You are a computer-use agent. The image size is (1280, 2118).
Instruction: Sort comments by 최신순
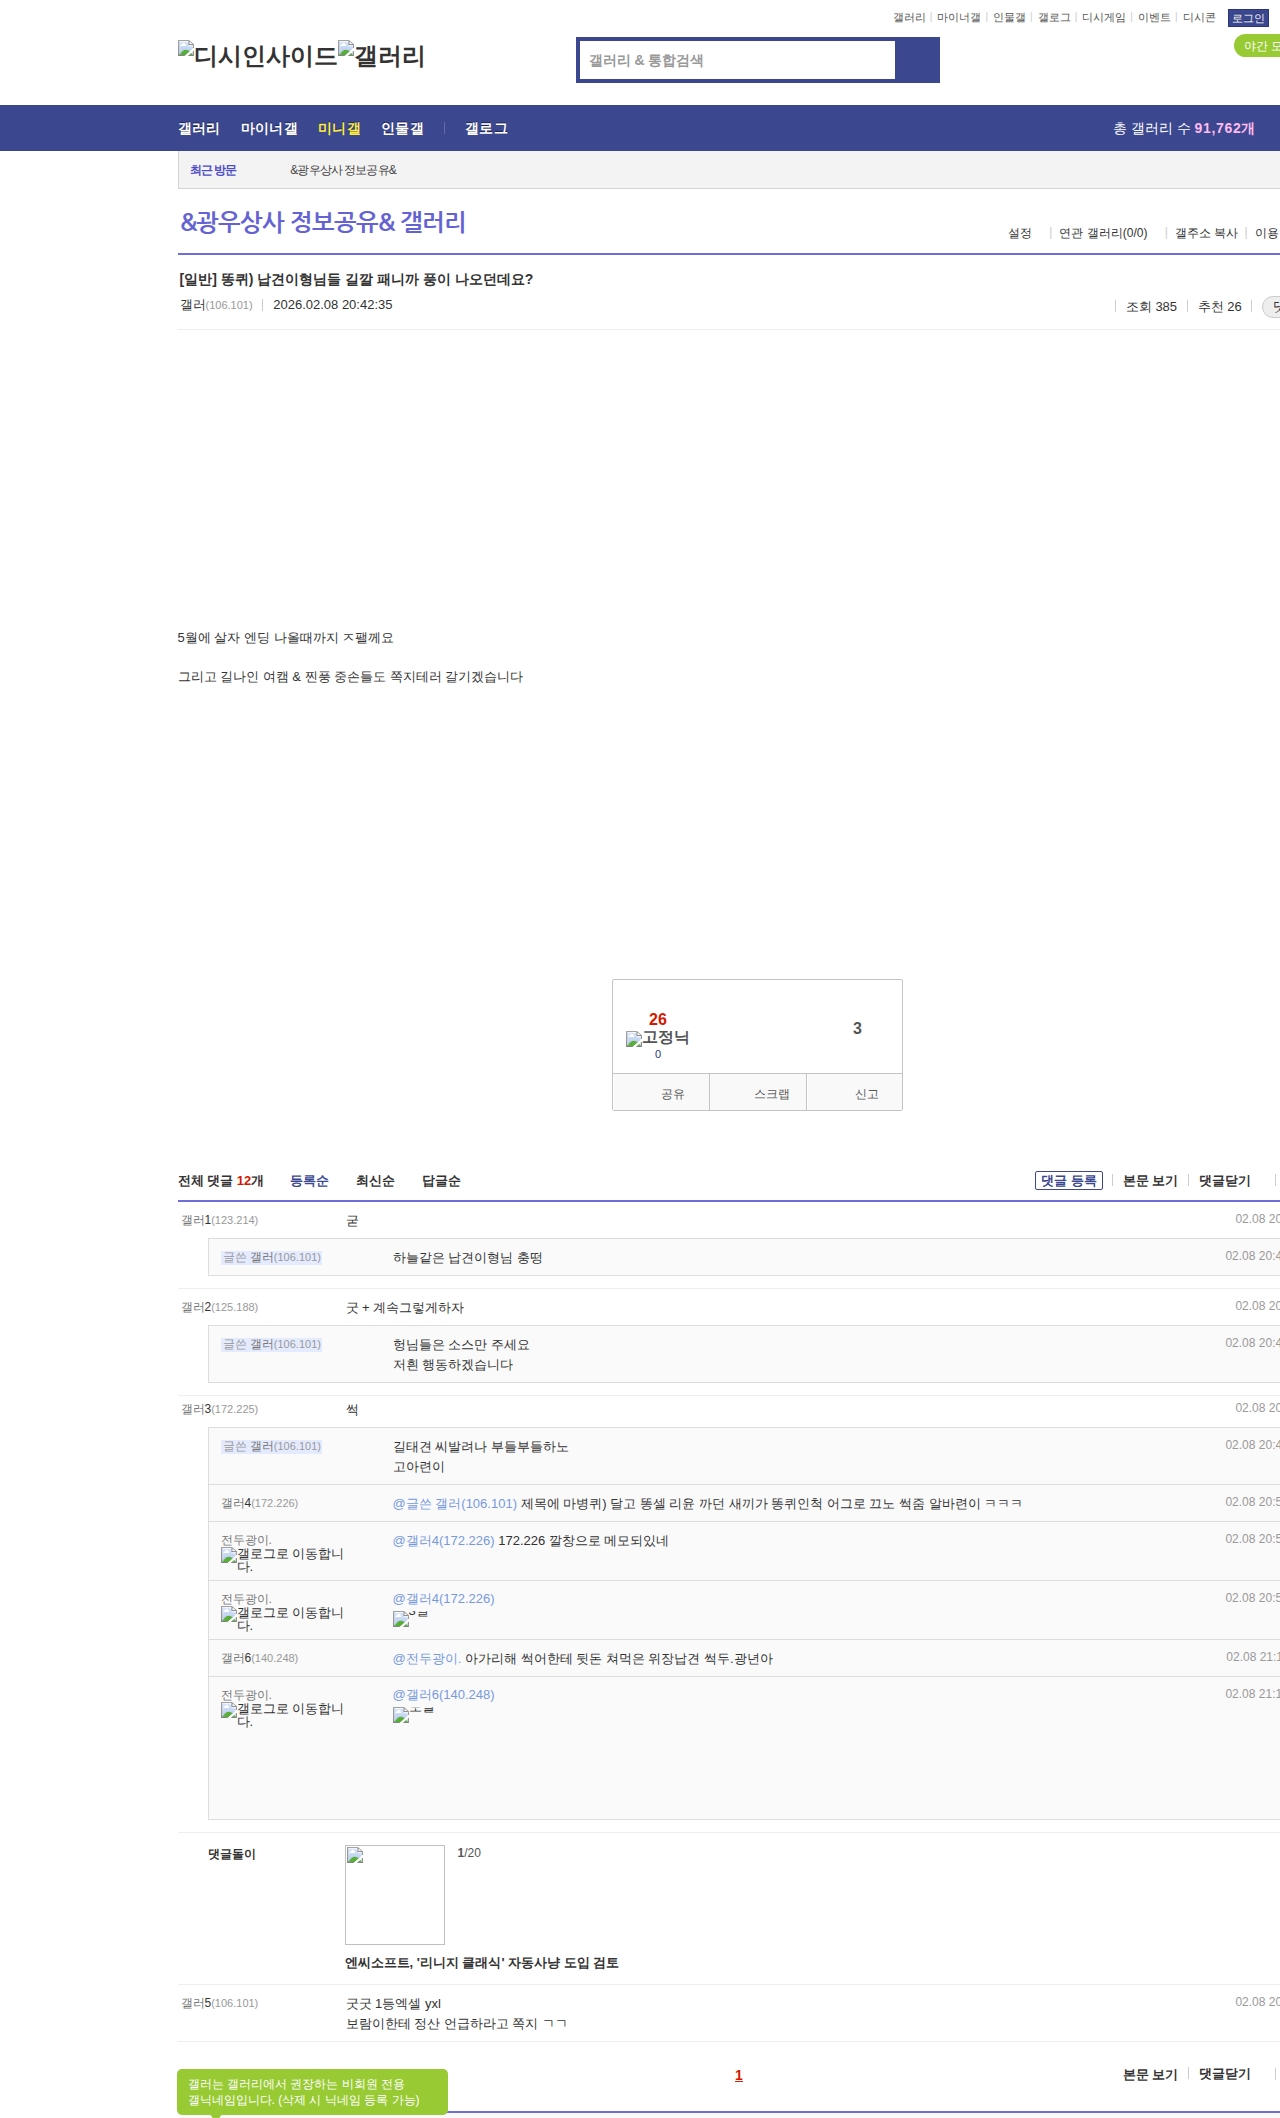(x=375, y=1181)
